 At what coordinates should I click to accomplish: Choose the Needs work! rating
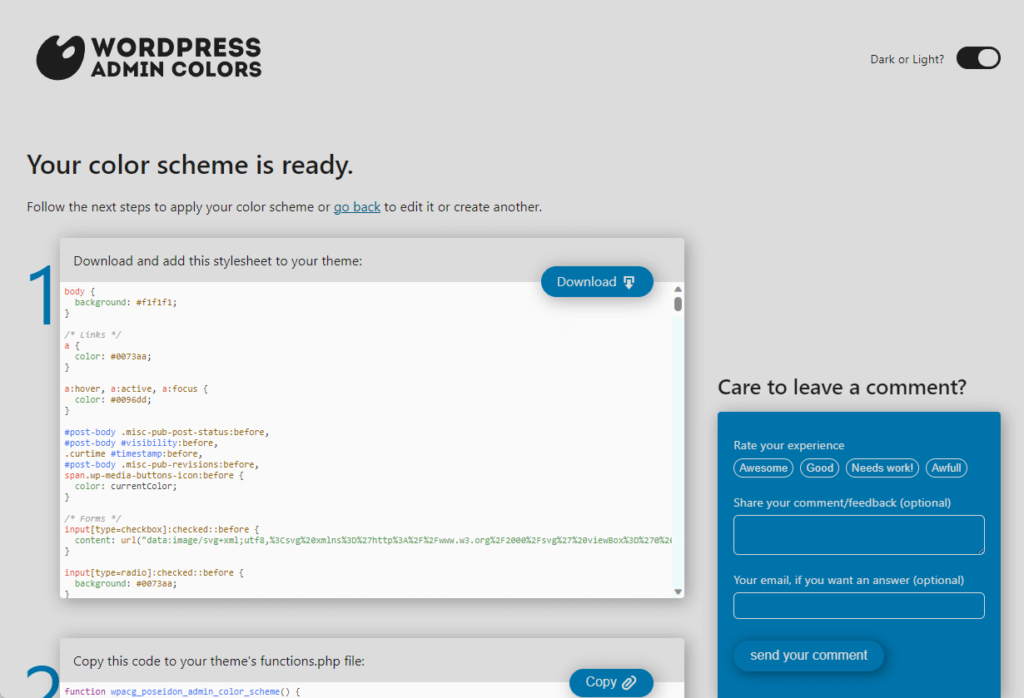tap(882, 468)
